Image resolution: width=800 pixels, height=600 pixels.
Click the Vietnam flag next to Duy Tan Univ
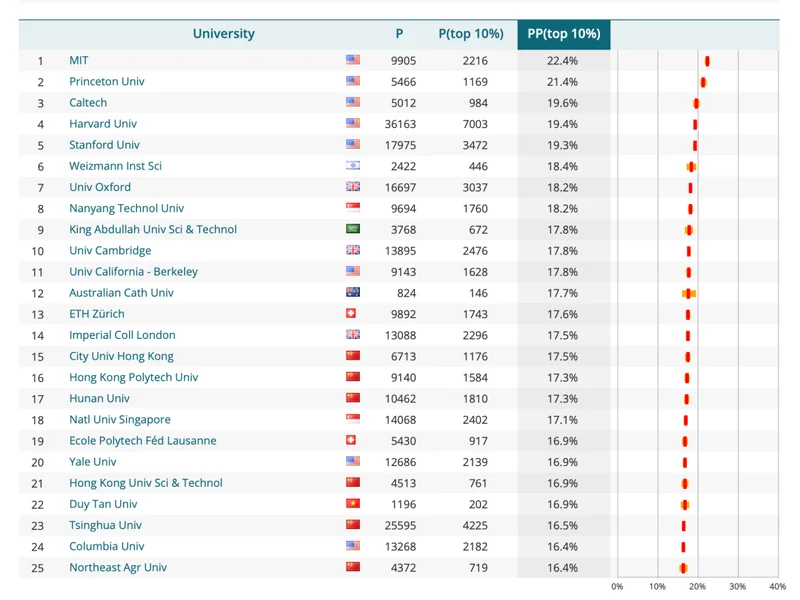352,504
